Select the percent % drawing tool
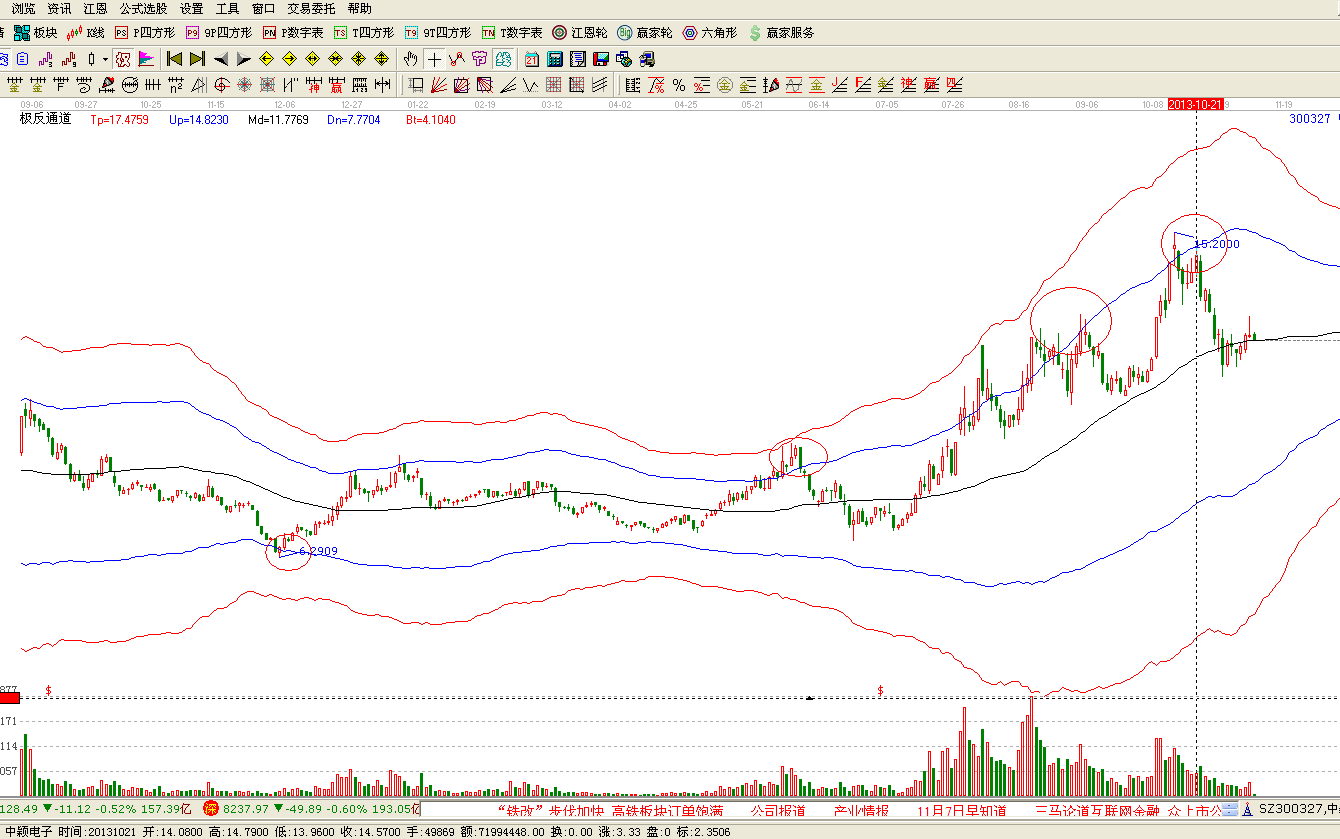 point(679,85)
